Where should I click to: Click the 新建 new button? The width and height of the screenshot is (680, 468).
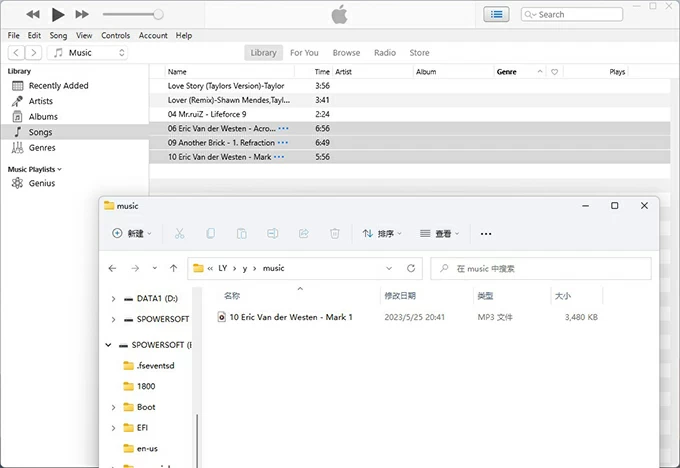[132, 233]
